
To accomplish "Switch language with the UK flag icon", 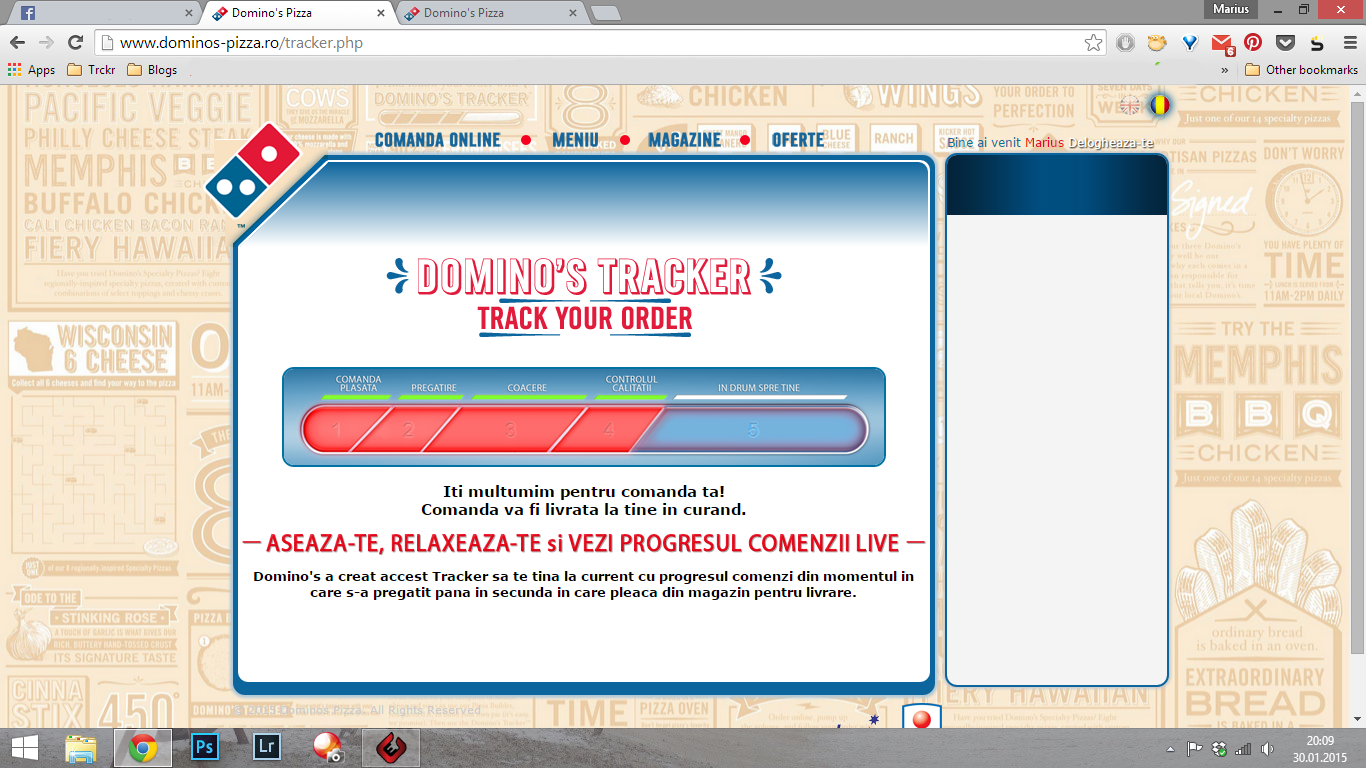I will coord(1130,105).
